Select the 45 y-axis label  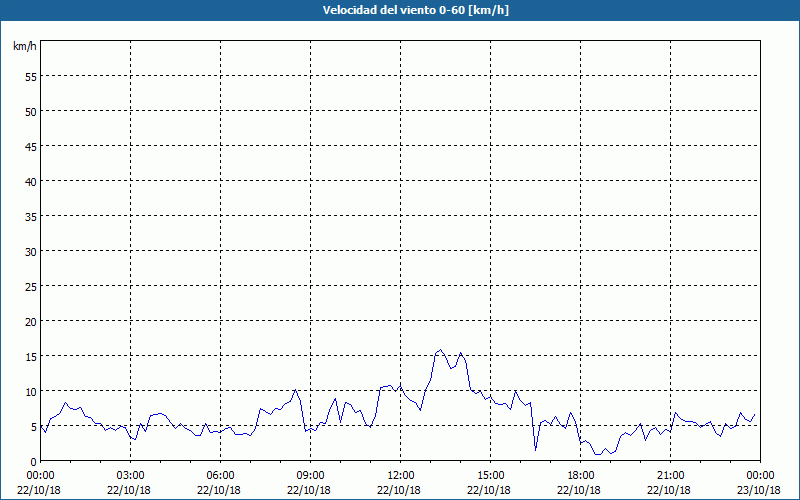pos(31,146)
